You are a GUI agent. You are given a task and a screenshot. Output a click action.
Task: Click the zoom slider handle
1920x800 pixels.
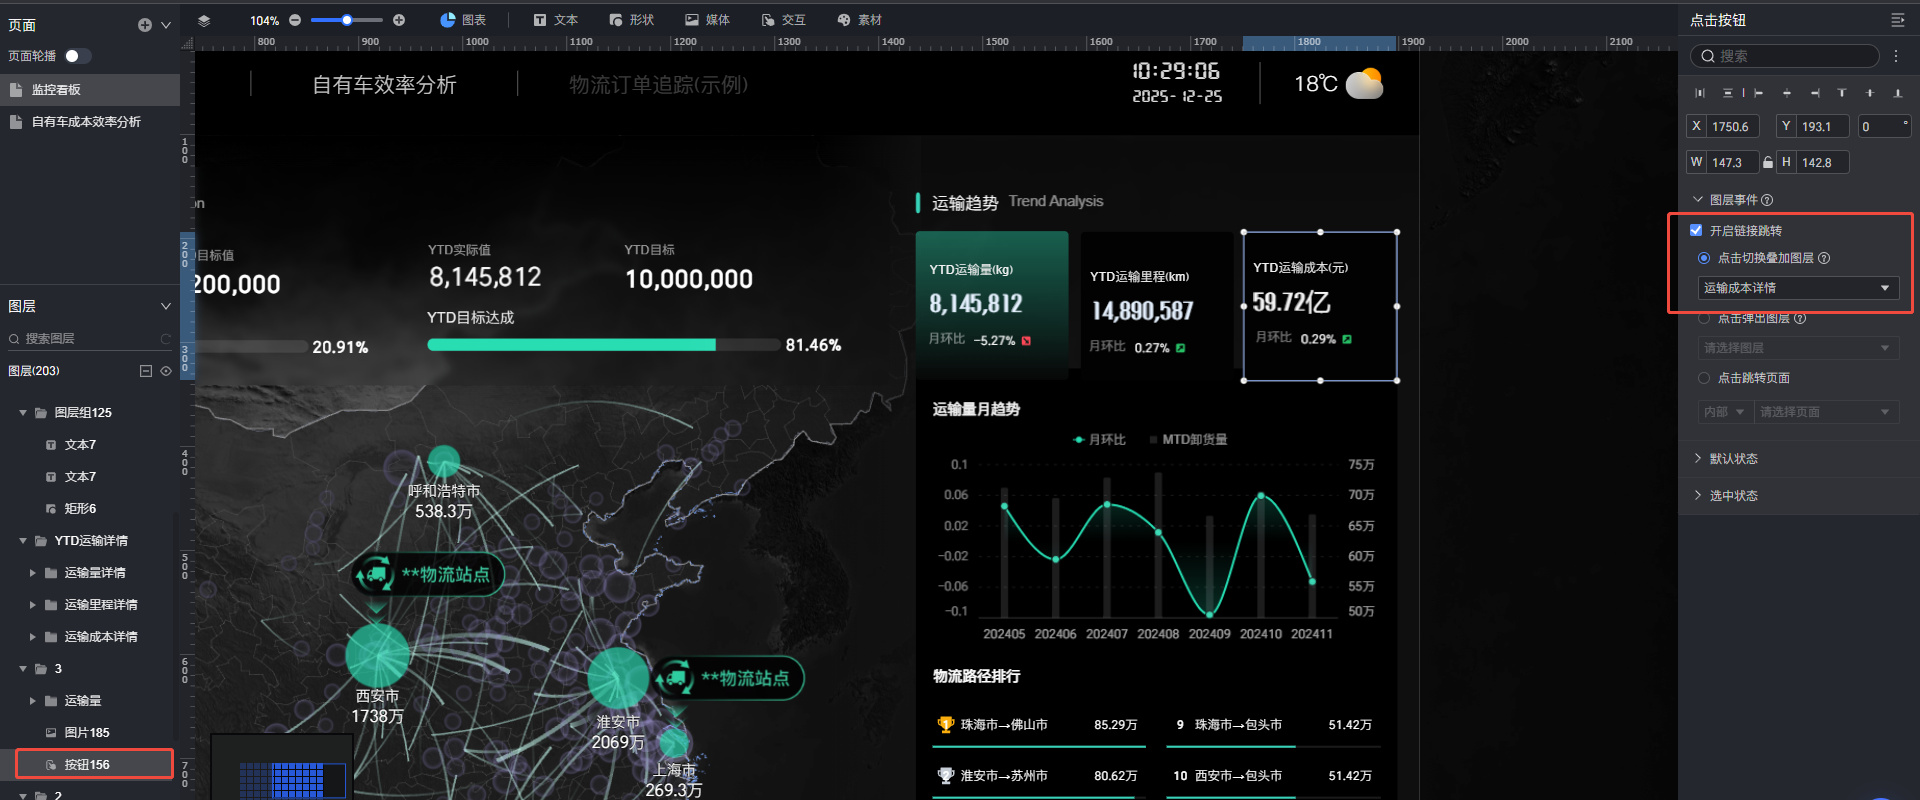click(347, 20)
